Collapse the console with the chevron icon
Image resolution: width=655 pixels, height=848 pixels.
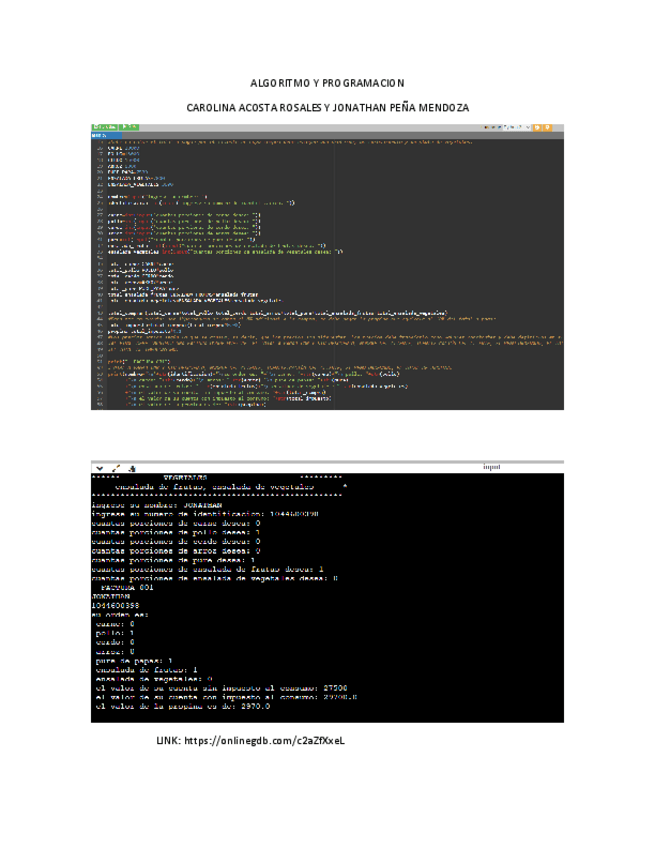click(100, 468)
